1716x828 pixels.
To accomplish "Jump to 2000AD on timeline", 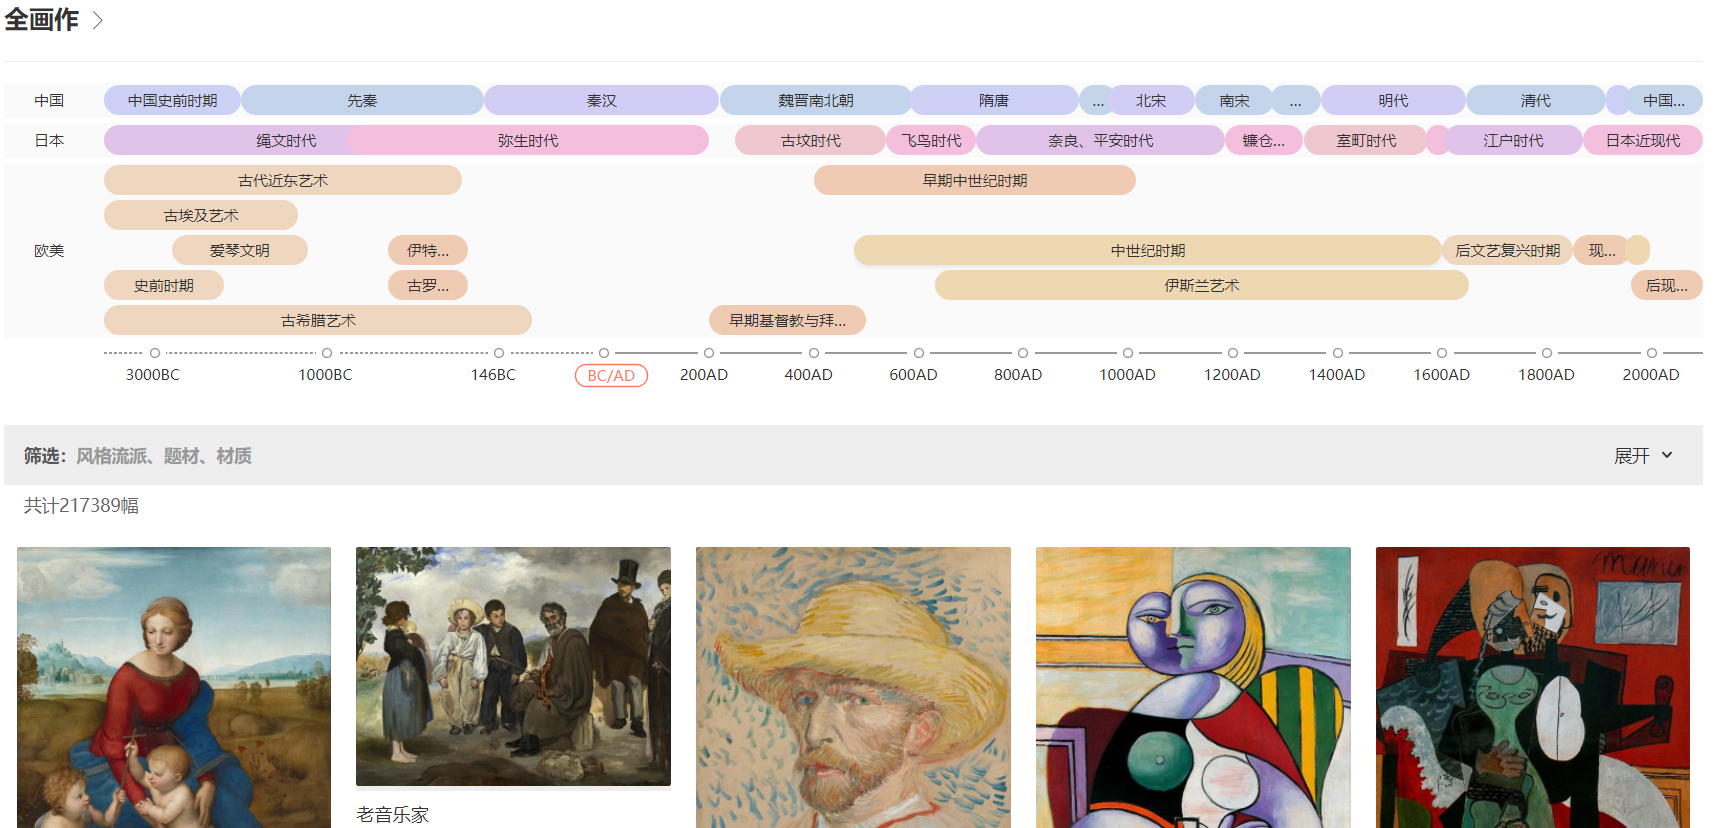I will pos(1651,374).
